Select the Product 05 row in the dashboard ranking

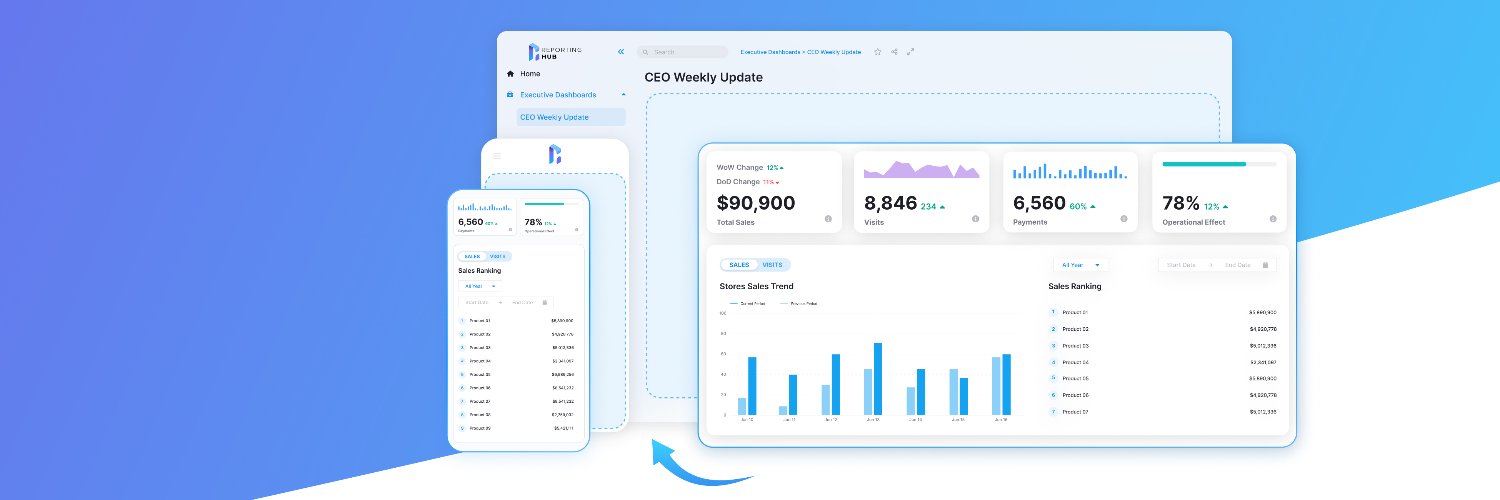1162,378
